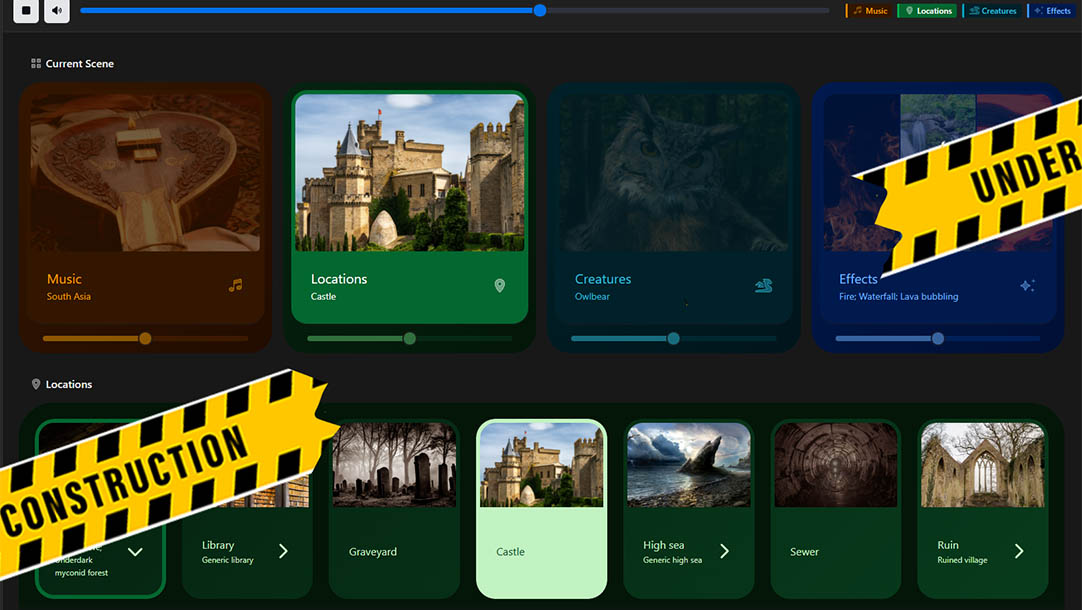Expand the Ruin location variants

(1018, 551)
